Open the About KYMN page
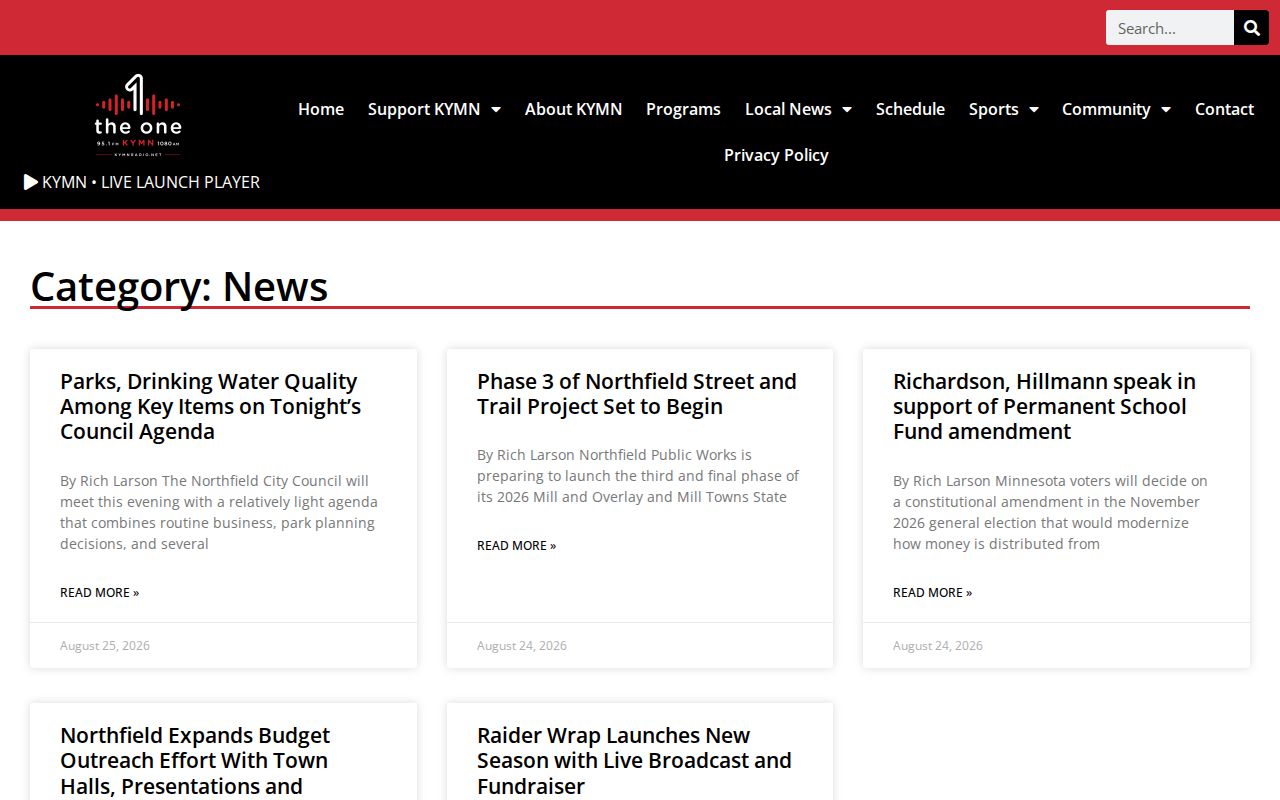Viewport: 1280px width, 800px height. [x=573, y=109]
